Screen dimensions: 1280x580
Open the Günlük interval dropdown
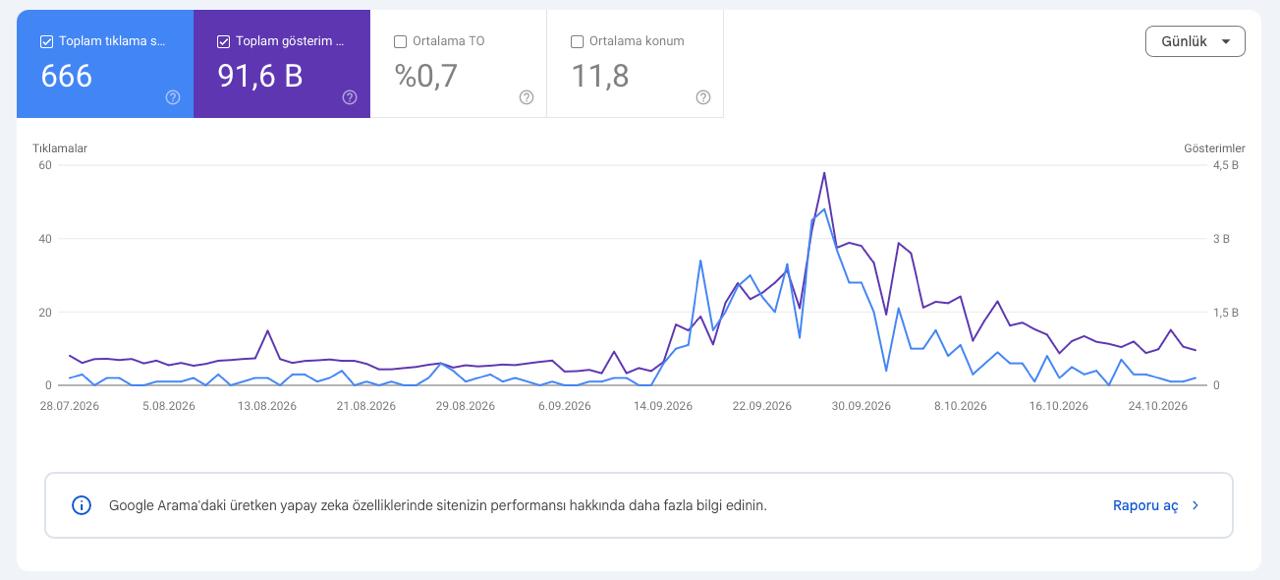click(1195, 42)
